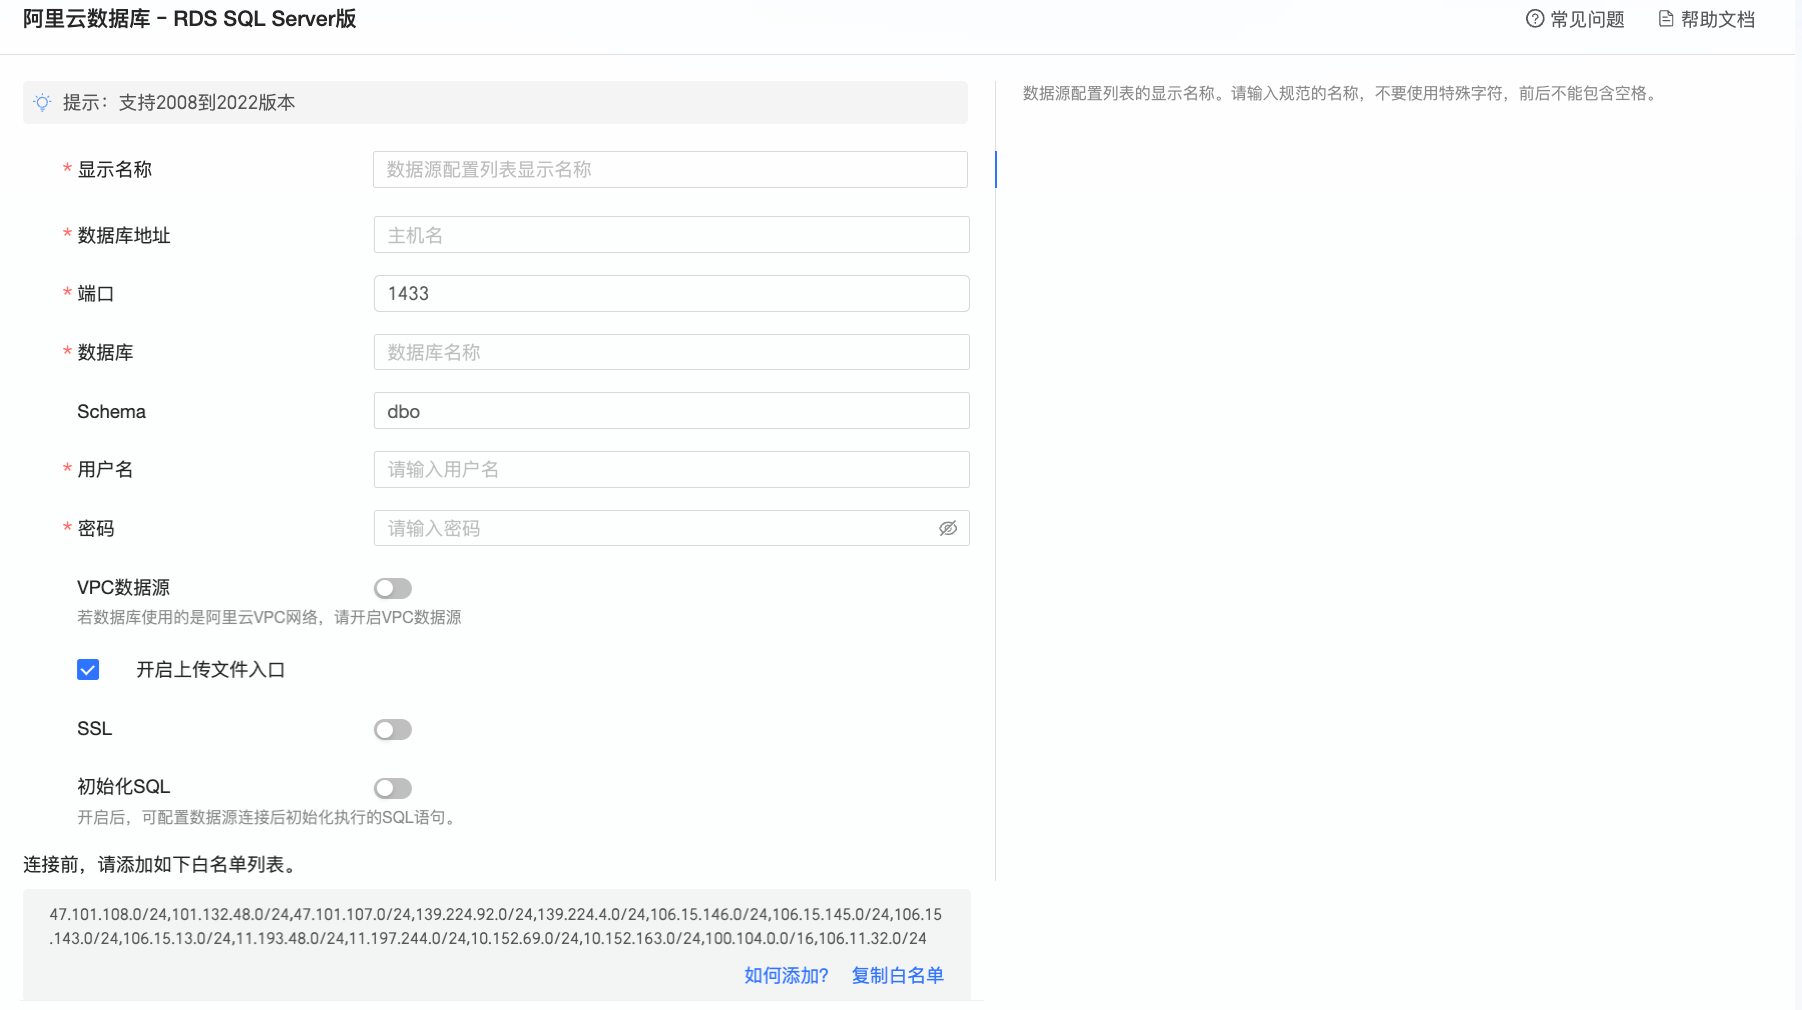The image size is (1802, 1010).
Task: Enable the 初始化SQL switch
Action: coord(393,788)
